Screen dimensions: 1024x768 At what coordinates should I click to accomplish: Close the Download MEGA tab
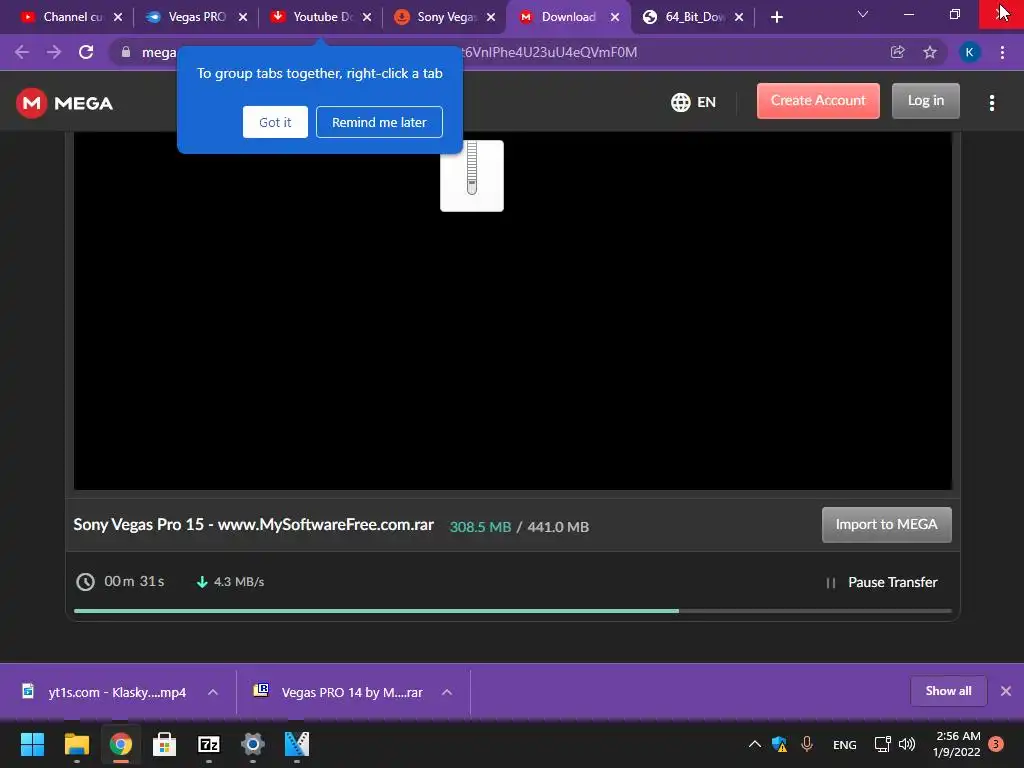(x=615, y=17)
